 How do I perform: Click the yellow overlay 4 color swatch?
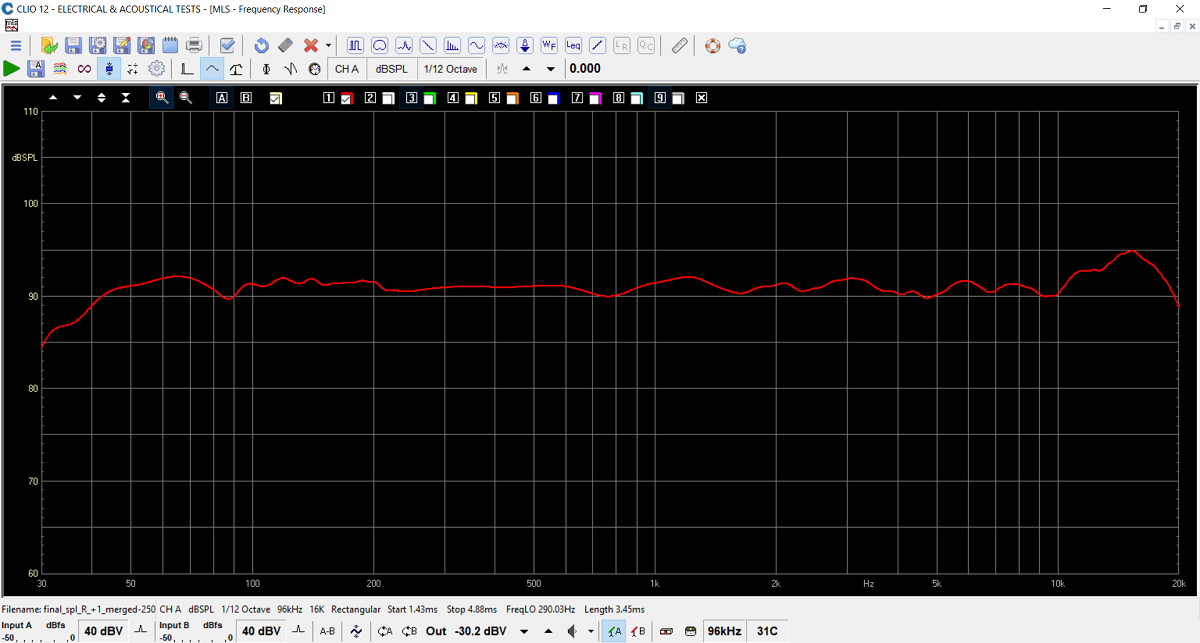470,98
